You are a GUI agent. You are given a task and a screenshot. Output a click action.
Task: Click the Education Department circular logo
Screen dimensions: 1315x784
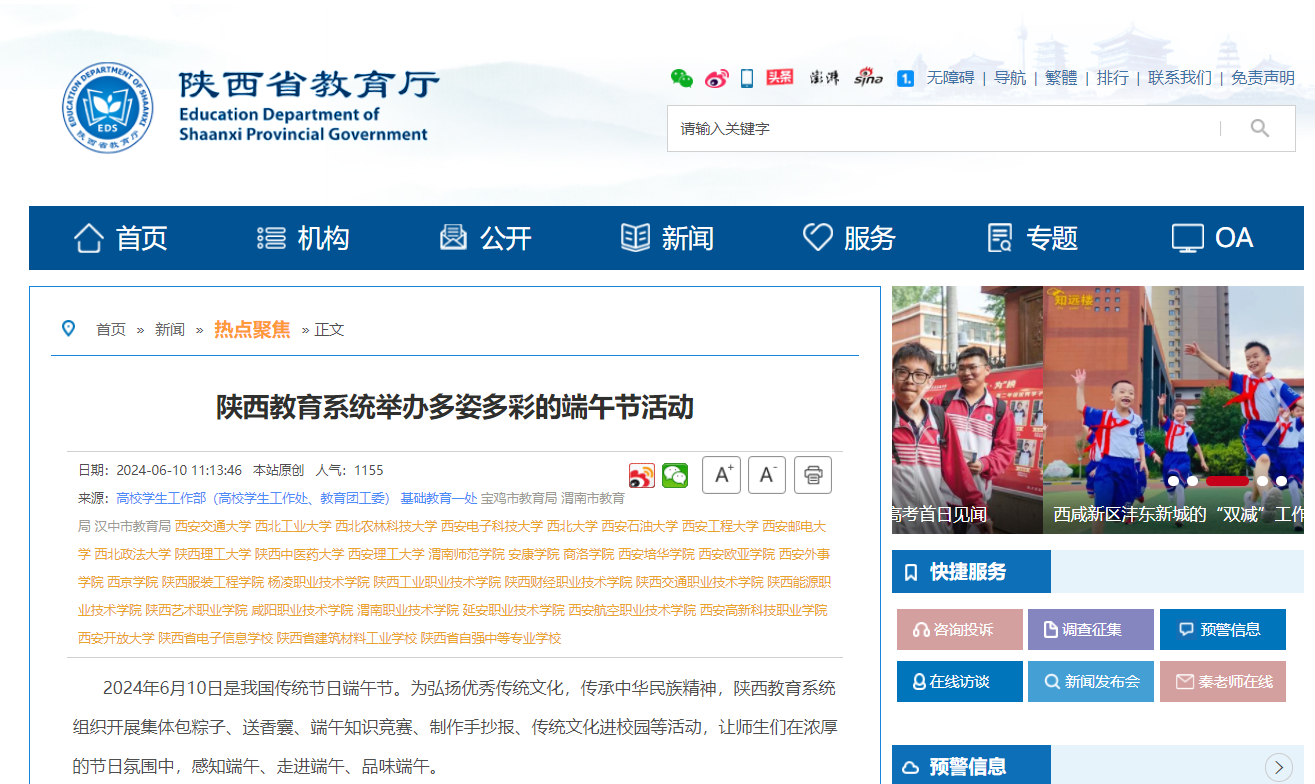point(108,108)
